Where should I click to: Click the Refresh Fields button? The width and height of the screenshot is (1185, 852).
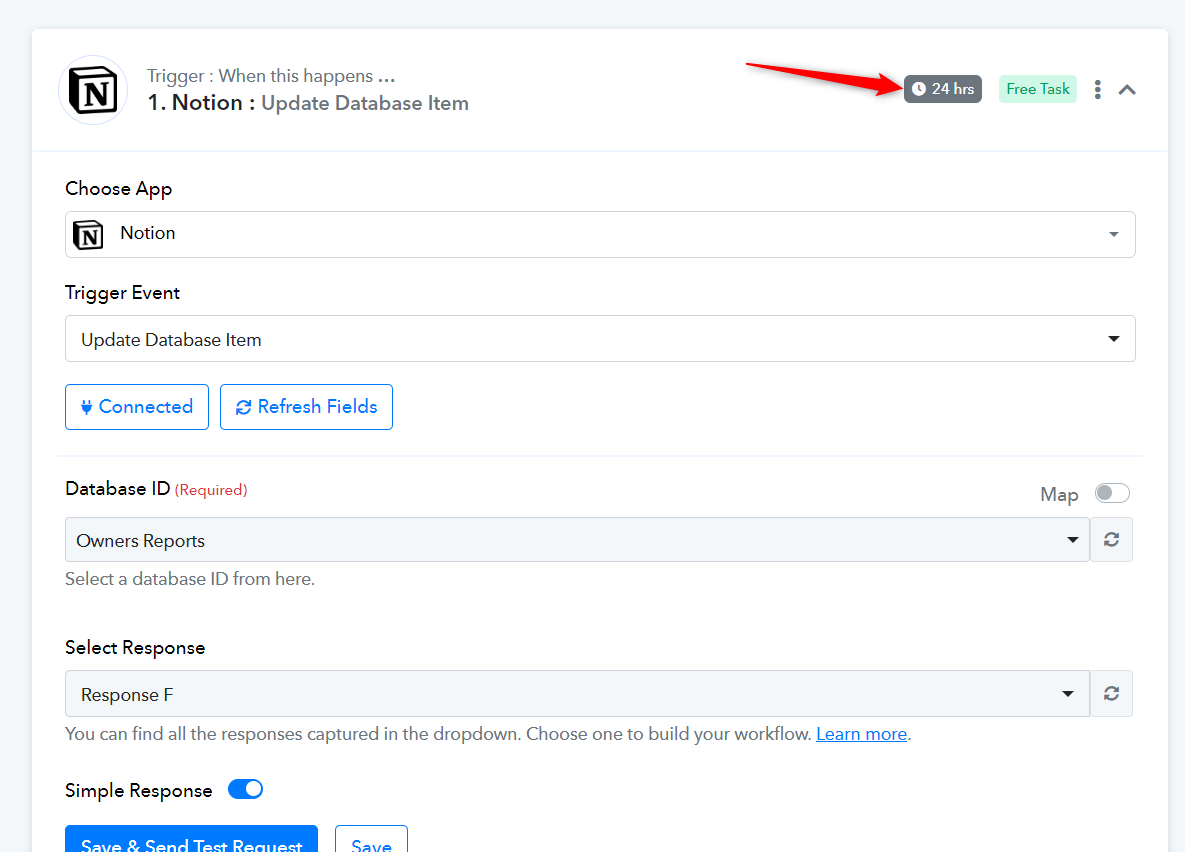(x=306, y=407)
